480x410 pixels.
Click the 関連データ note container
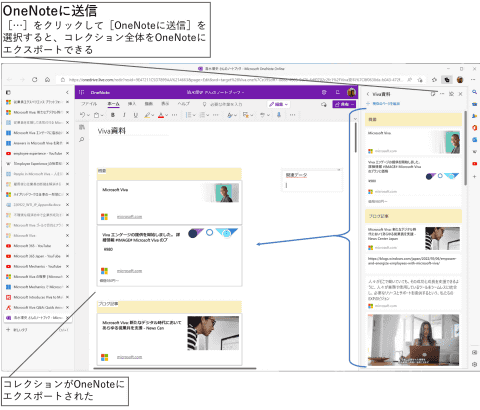tap(312, 180)
